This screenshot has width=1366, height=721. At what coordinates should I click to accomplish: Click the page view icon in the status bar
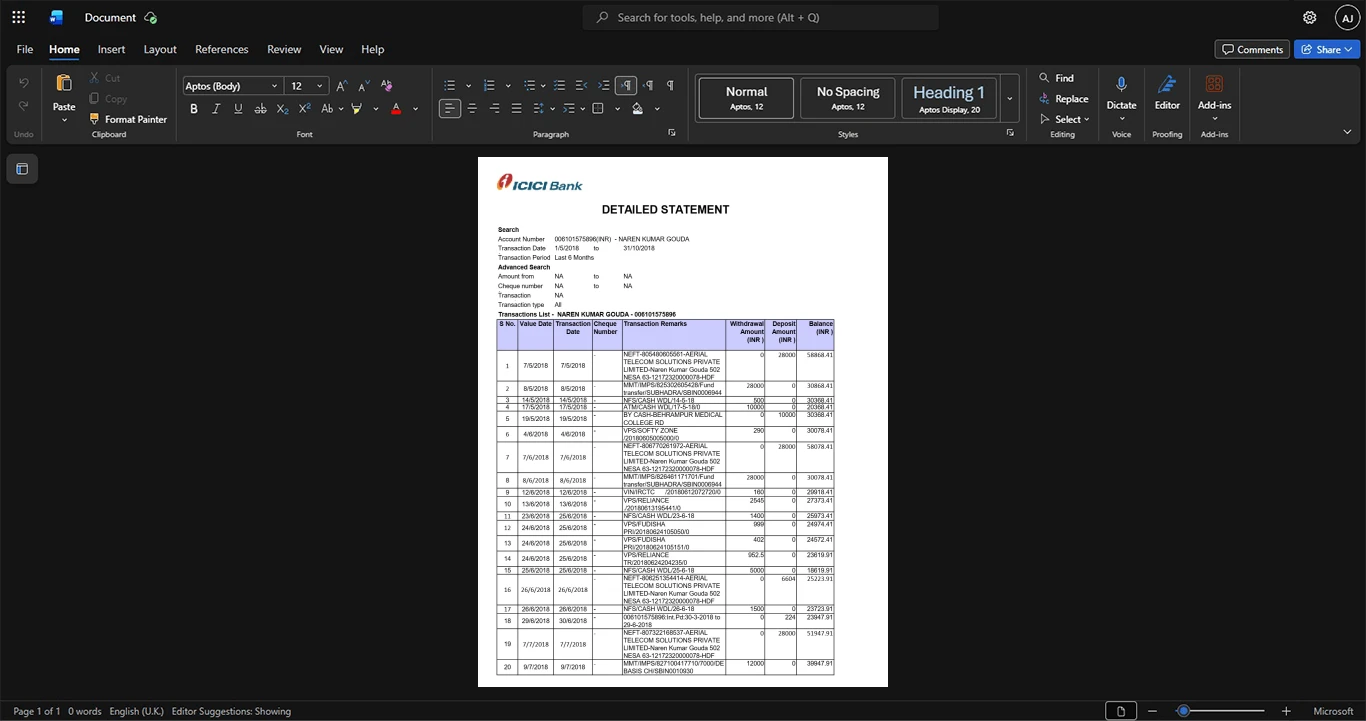click(x=1120, y=711)
